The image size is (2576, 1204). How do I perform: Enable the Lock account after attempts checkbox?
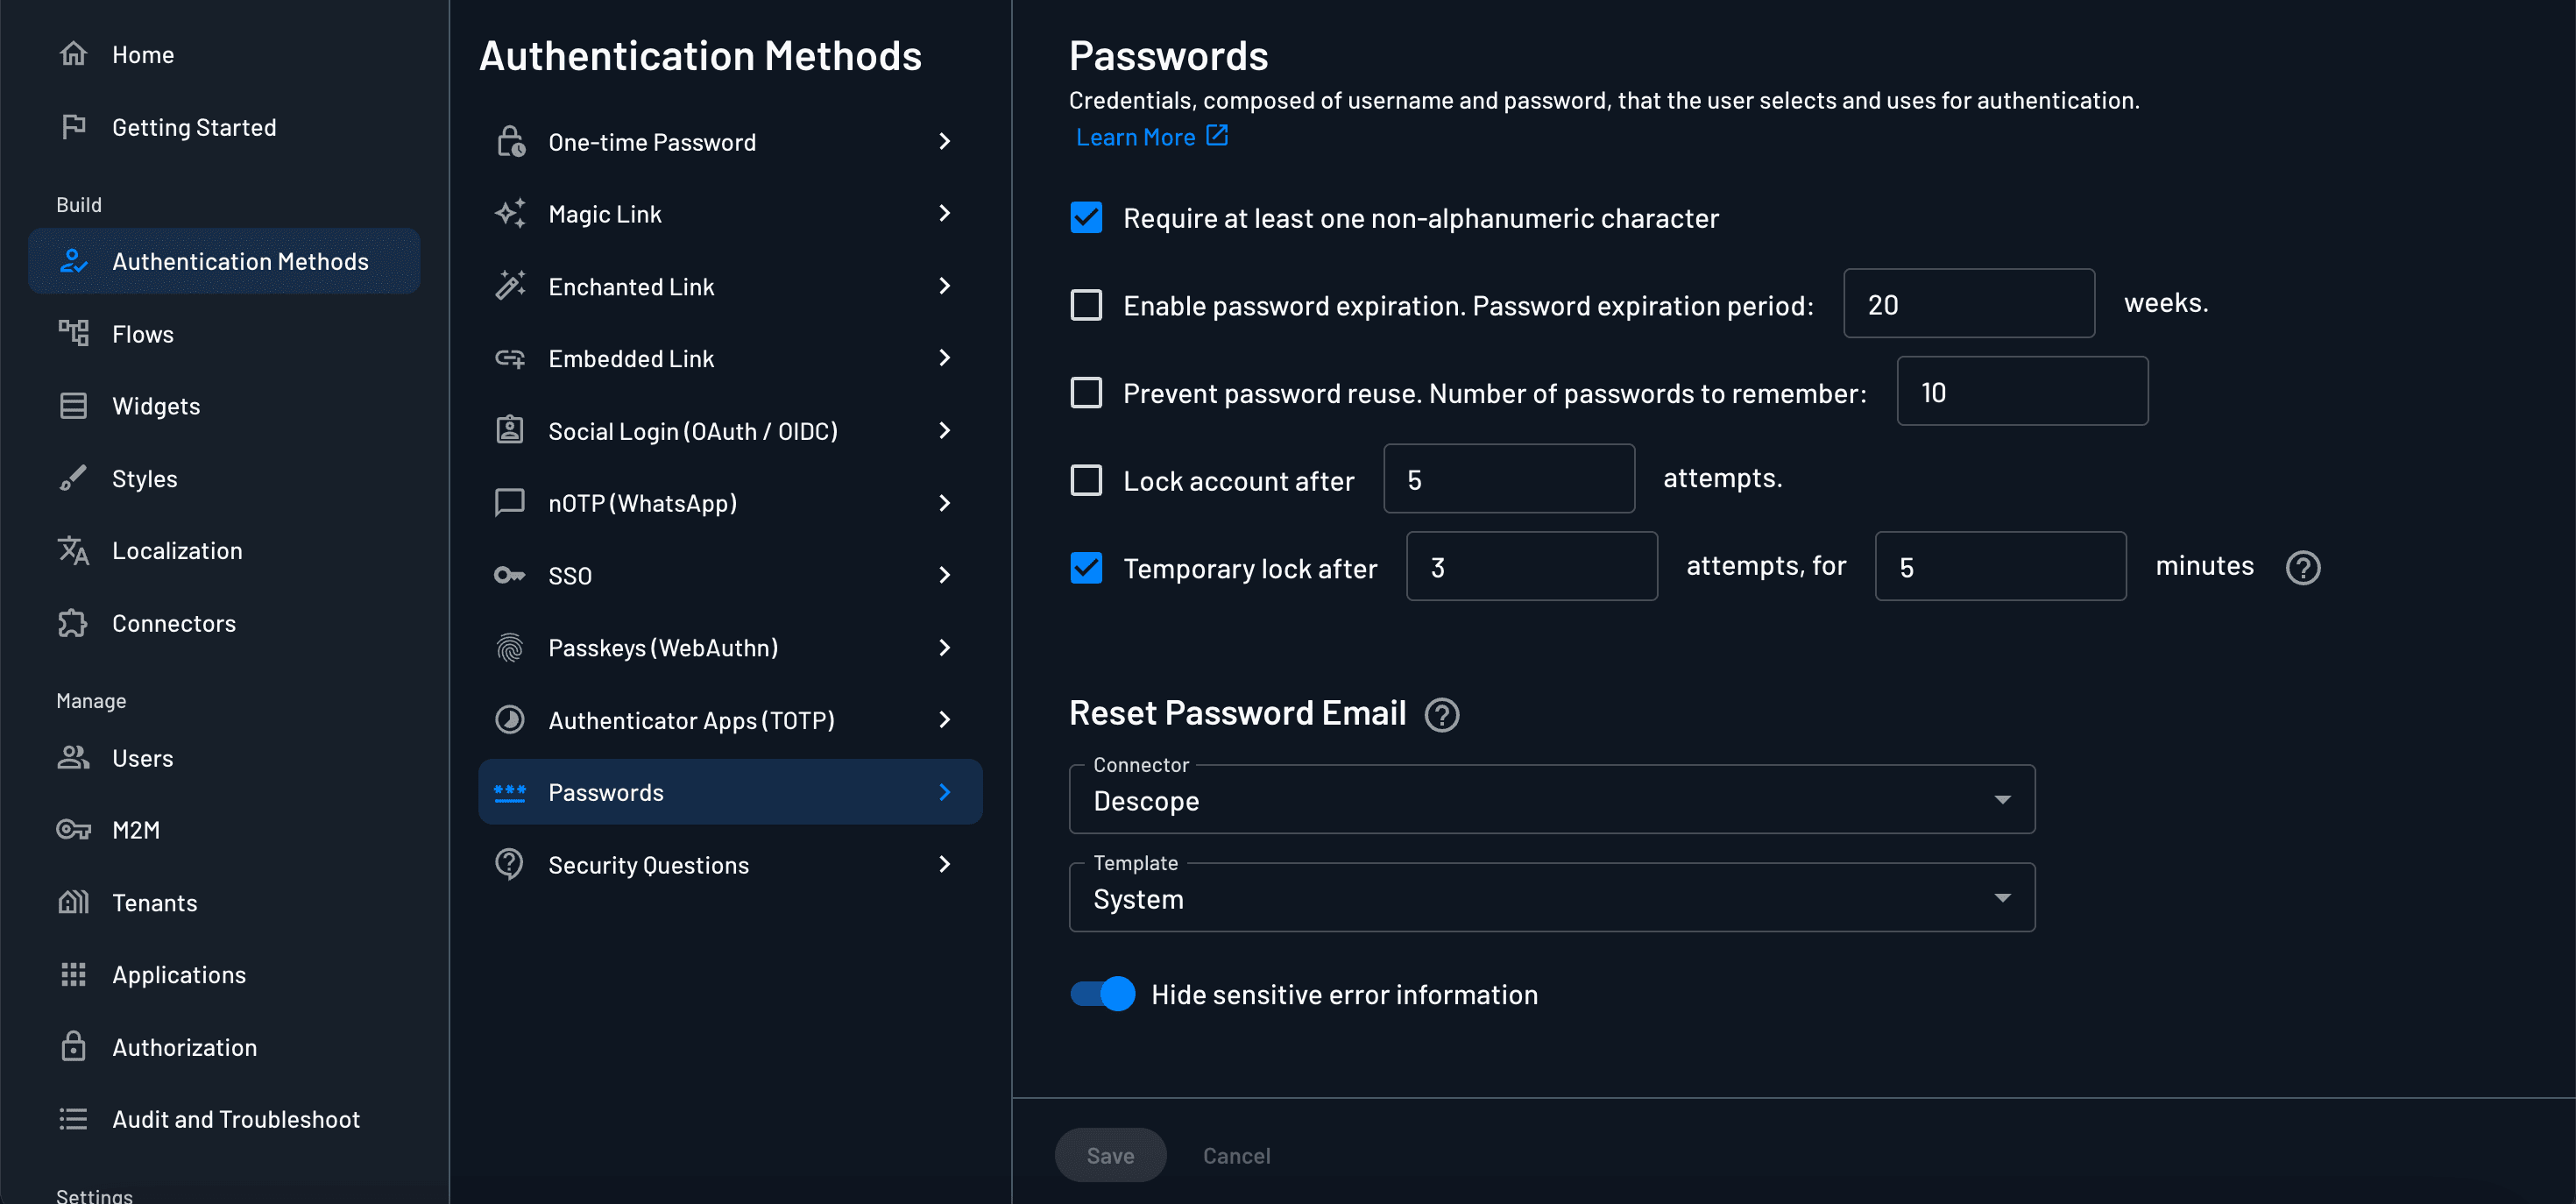1086,478
